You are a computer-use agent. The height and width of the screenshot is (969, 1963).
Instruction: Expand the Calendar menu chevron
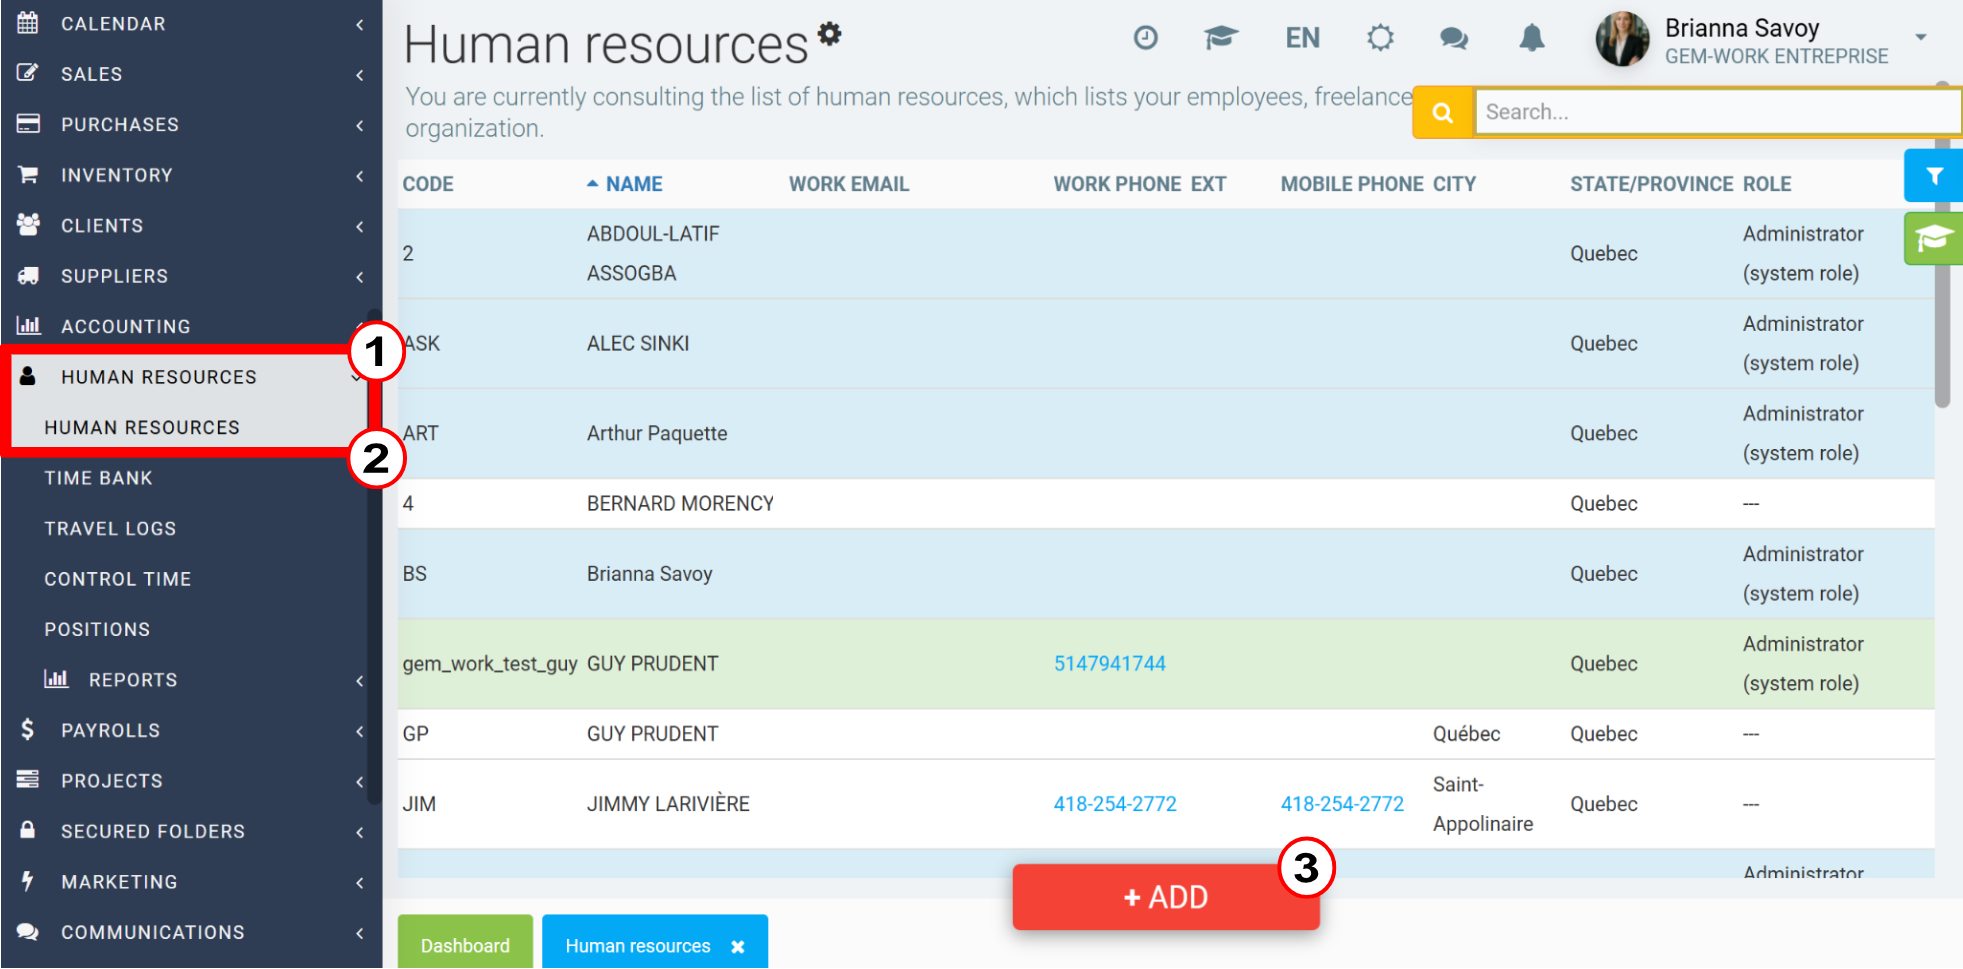coord(360,24)
